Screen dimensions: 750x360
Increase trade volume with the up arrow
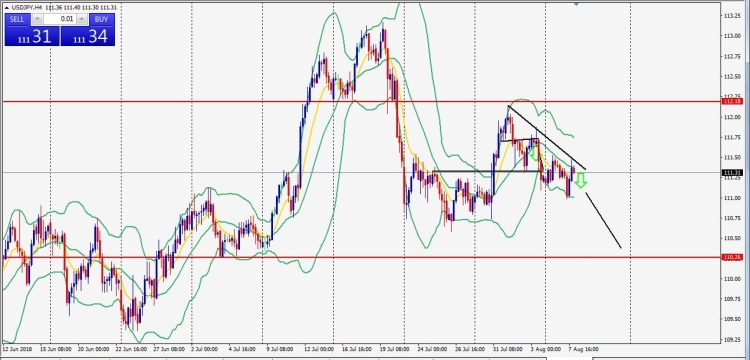82,19
